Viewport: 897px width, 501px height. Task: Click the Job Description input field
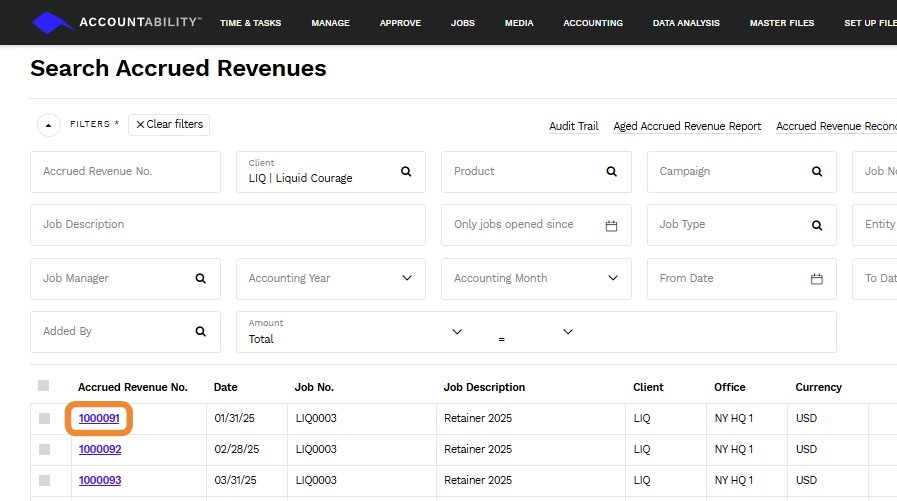click(228, 225)
